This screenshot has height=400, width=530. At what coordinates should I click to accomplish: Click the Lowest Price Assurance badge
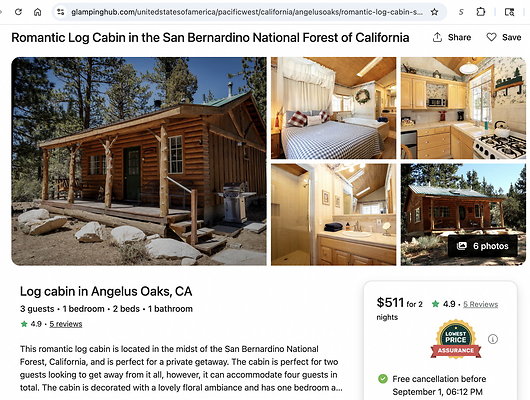456,339
